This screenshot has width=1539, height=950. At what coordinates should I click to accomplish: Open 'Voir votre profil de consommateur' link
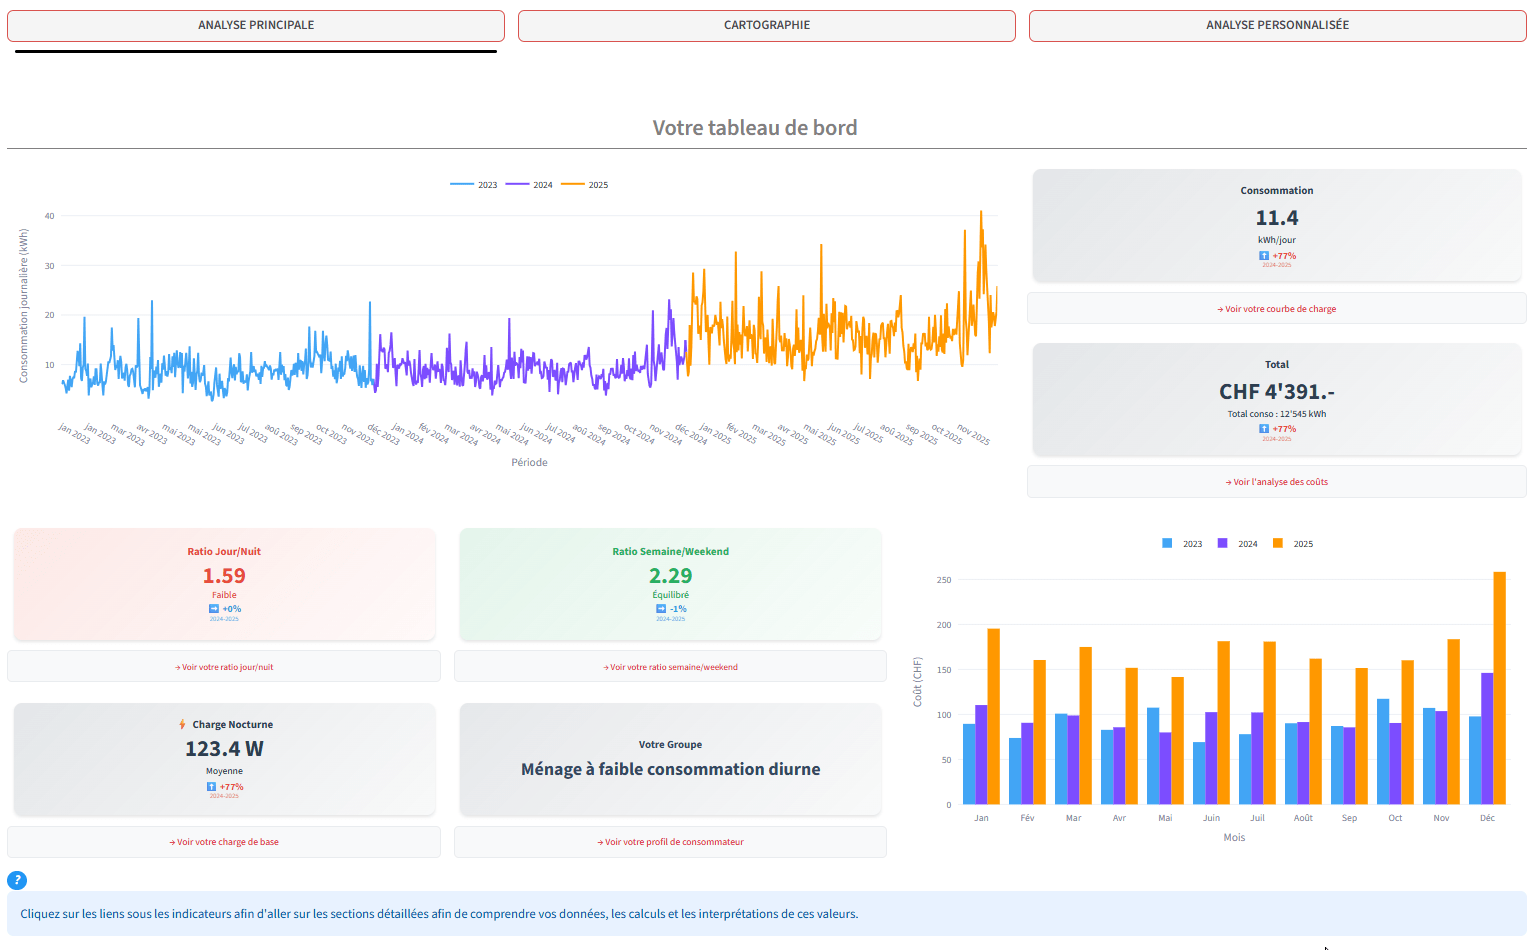click(x=670, y=842)
